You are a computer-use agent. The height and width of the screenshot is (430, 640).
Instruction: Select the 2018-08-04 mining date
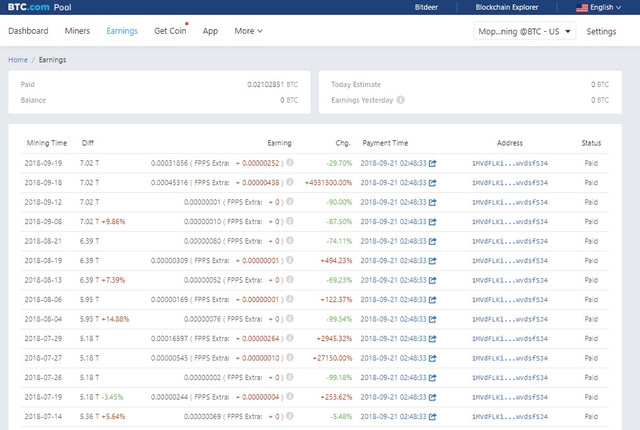pos(43,319)
